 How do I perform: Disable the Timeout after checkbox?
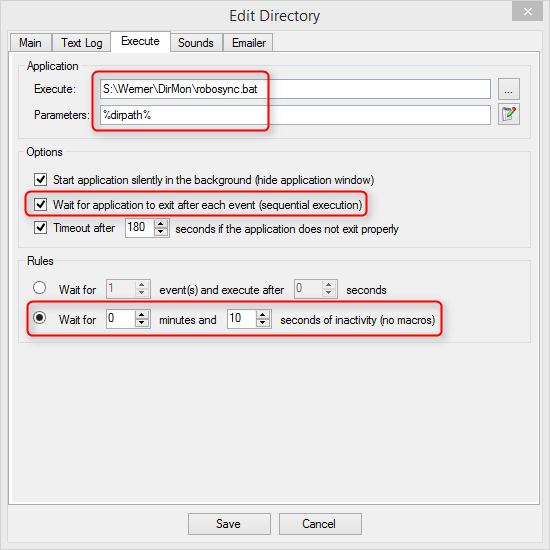tap(40, 228)
